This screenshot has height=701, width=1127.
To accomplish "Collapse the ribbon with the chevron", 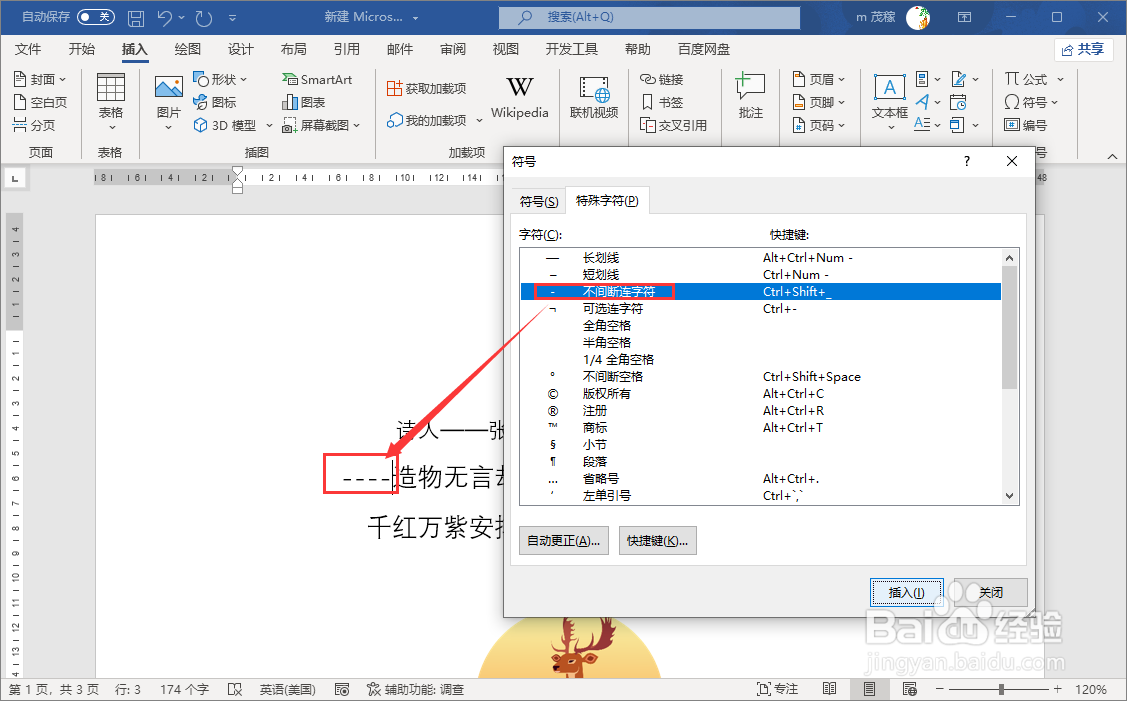I will tap(1112, 157).
